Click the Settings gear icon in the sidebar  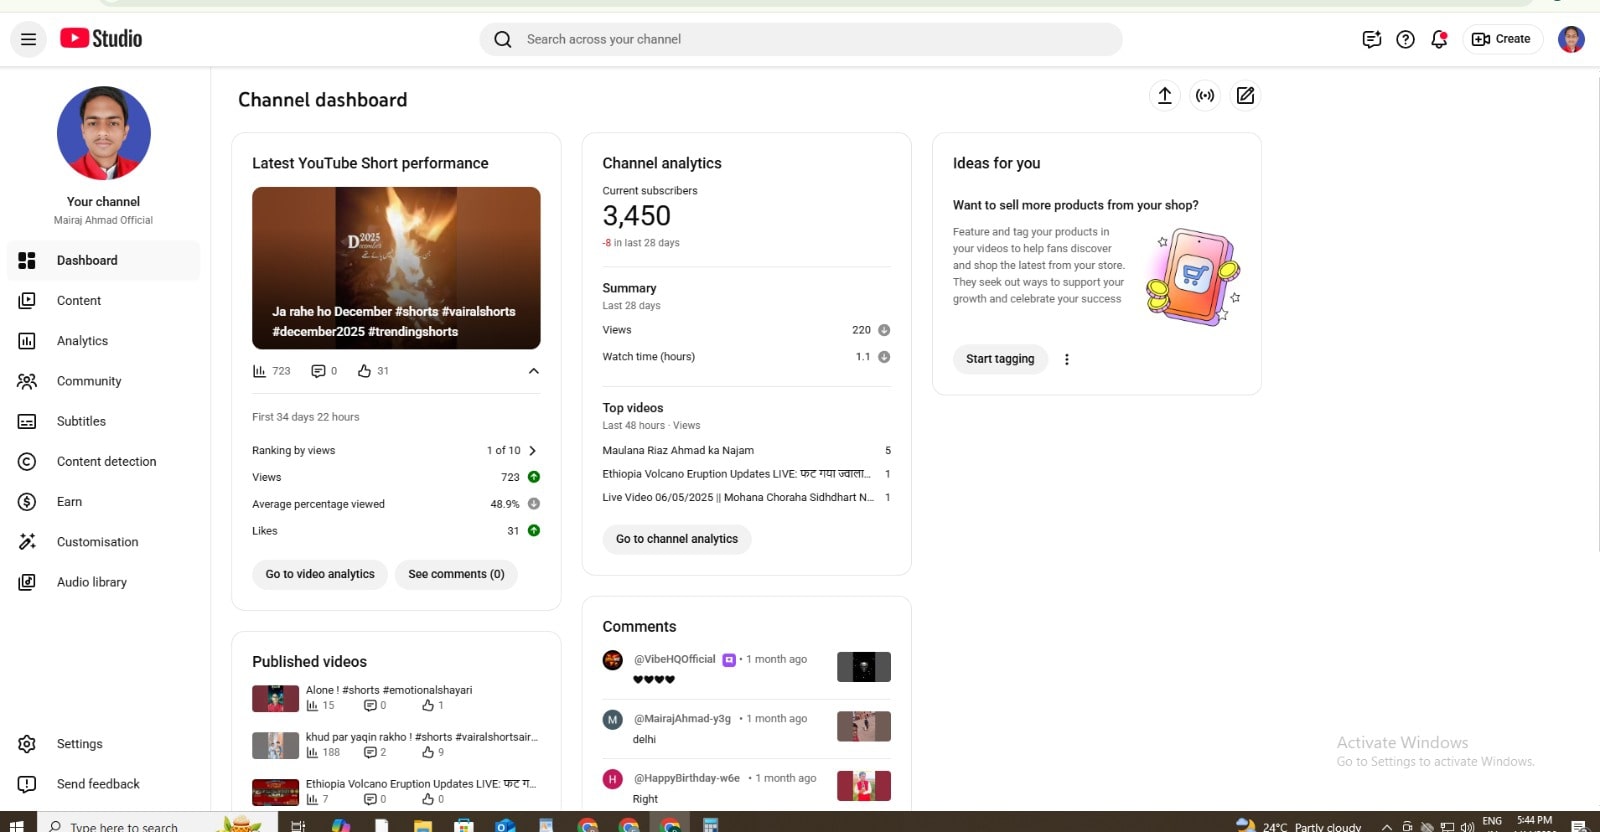[x=27, y=744]
